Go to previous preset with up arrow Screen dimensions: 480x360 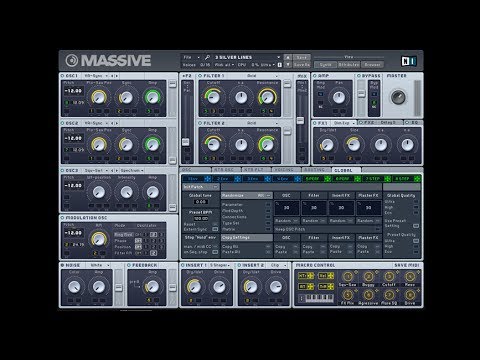[x=288, y=57]
